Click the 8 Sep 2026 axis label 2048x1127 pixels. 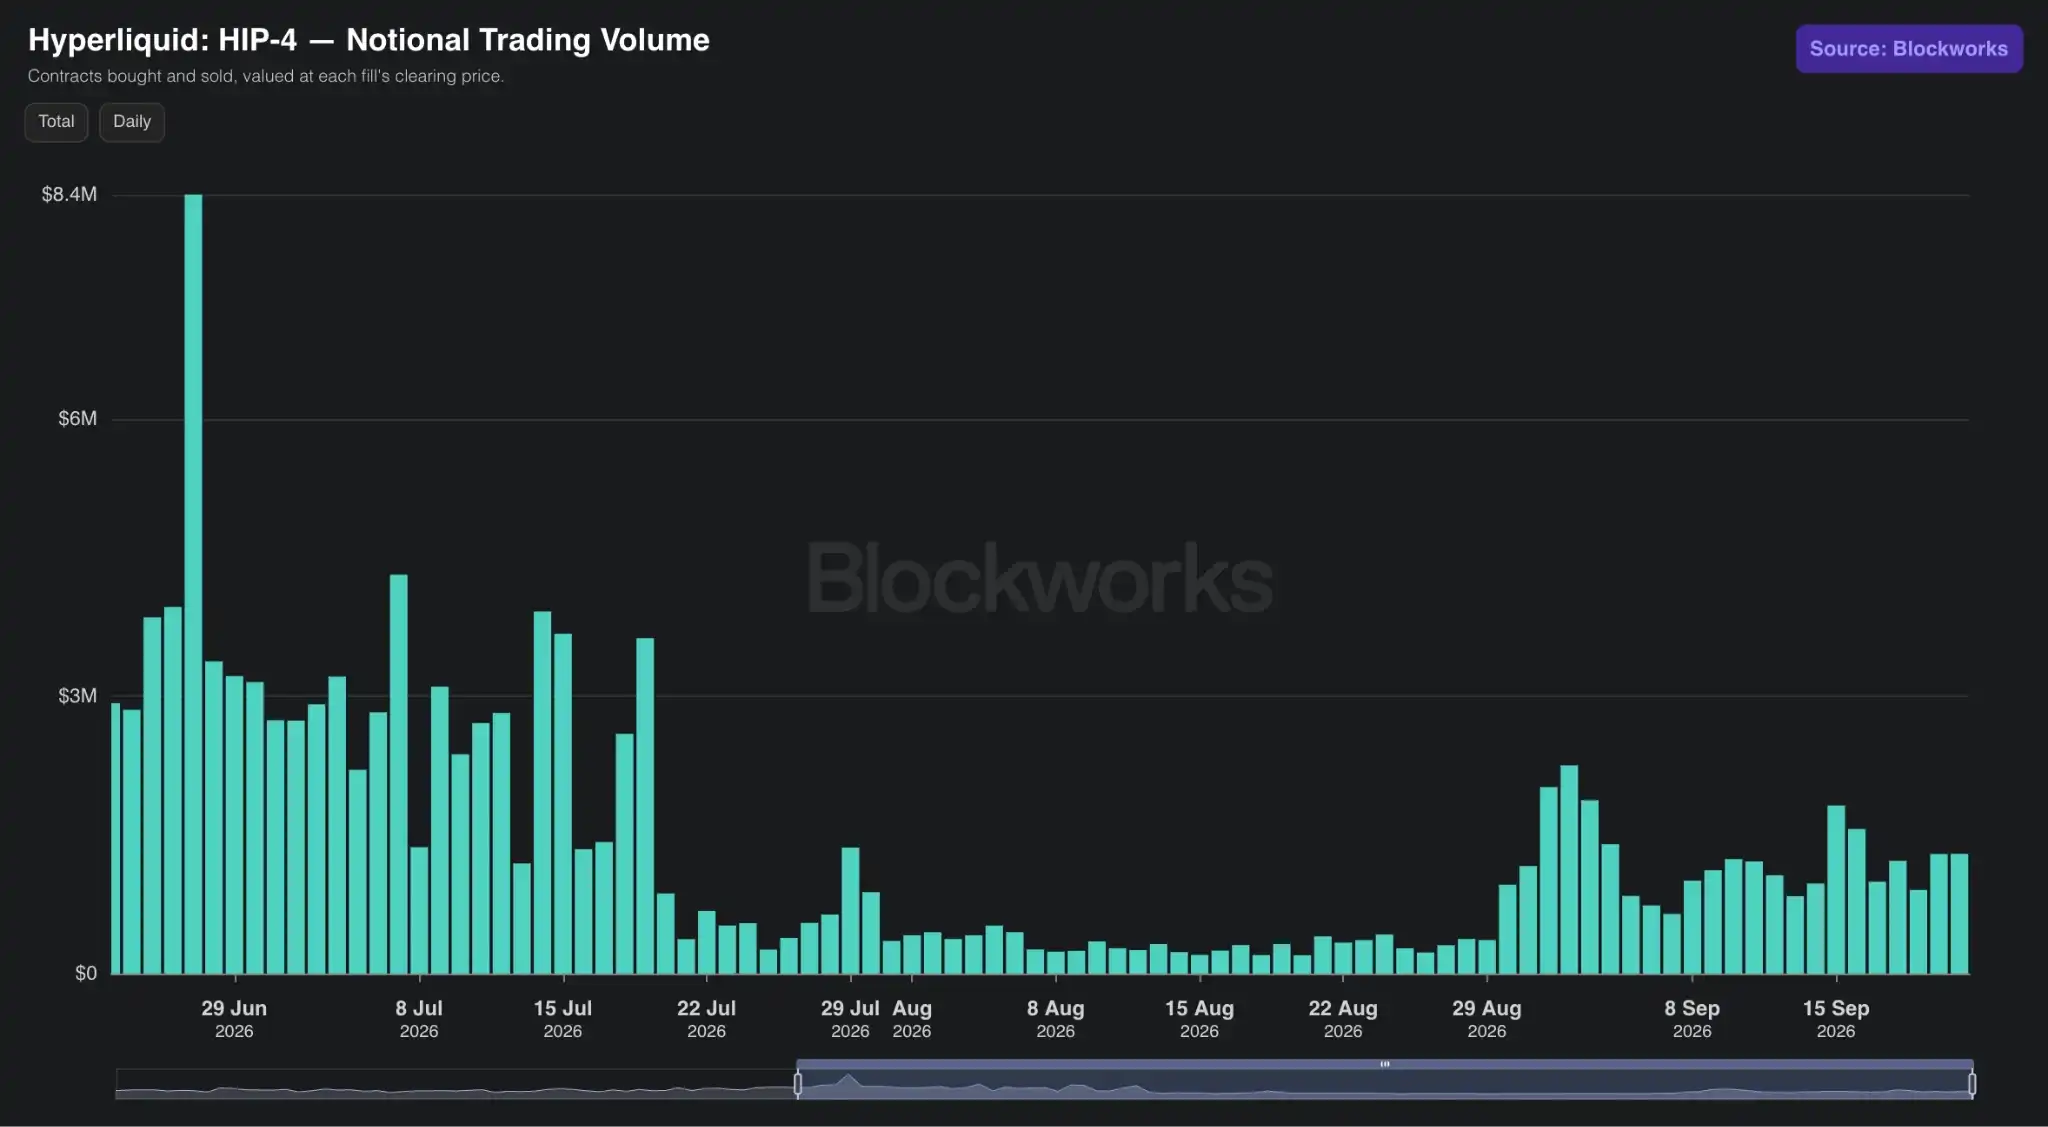pyautogui.click(x=1692, y=1019)
